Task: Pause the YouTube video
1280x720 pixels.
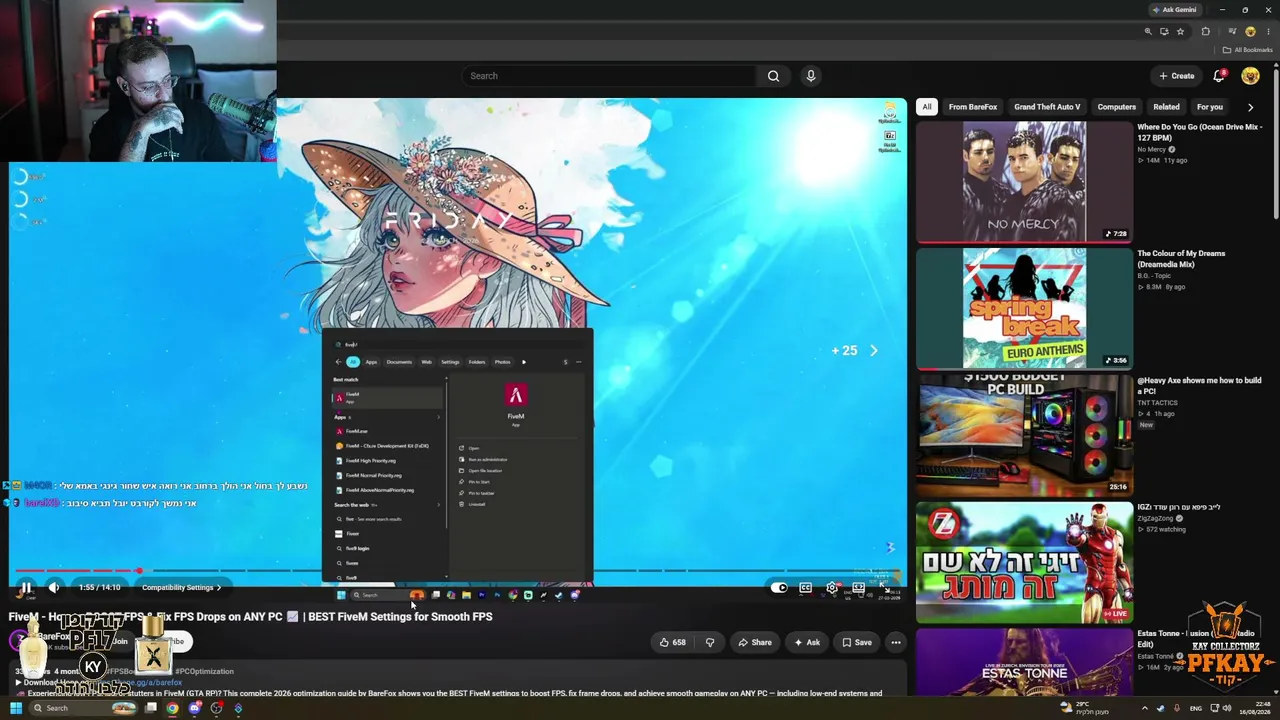Action: [x=26, y=588]
